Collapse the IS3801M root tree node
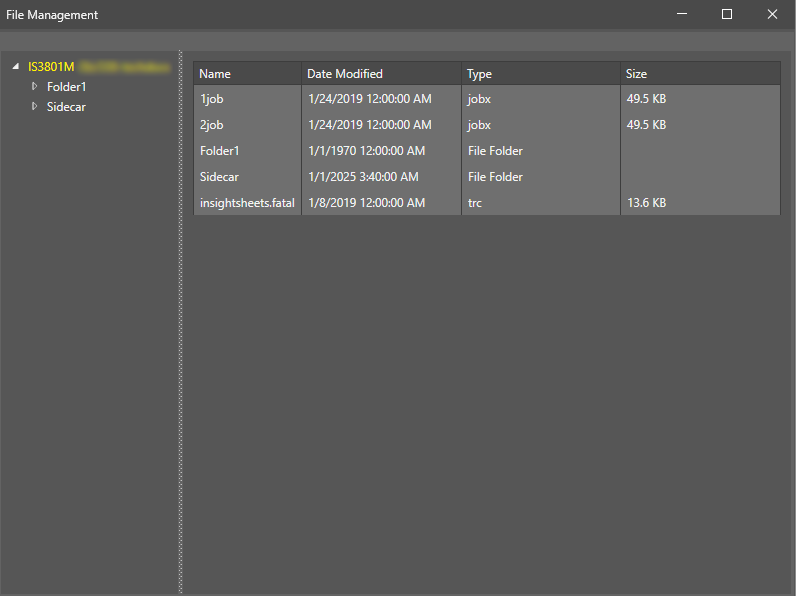 (16, 67)
